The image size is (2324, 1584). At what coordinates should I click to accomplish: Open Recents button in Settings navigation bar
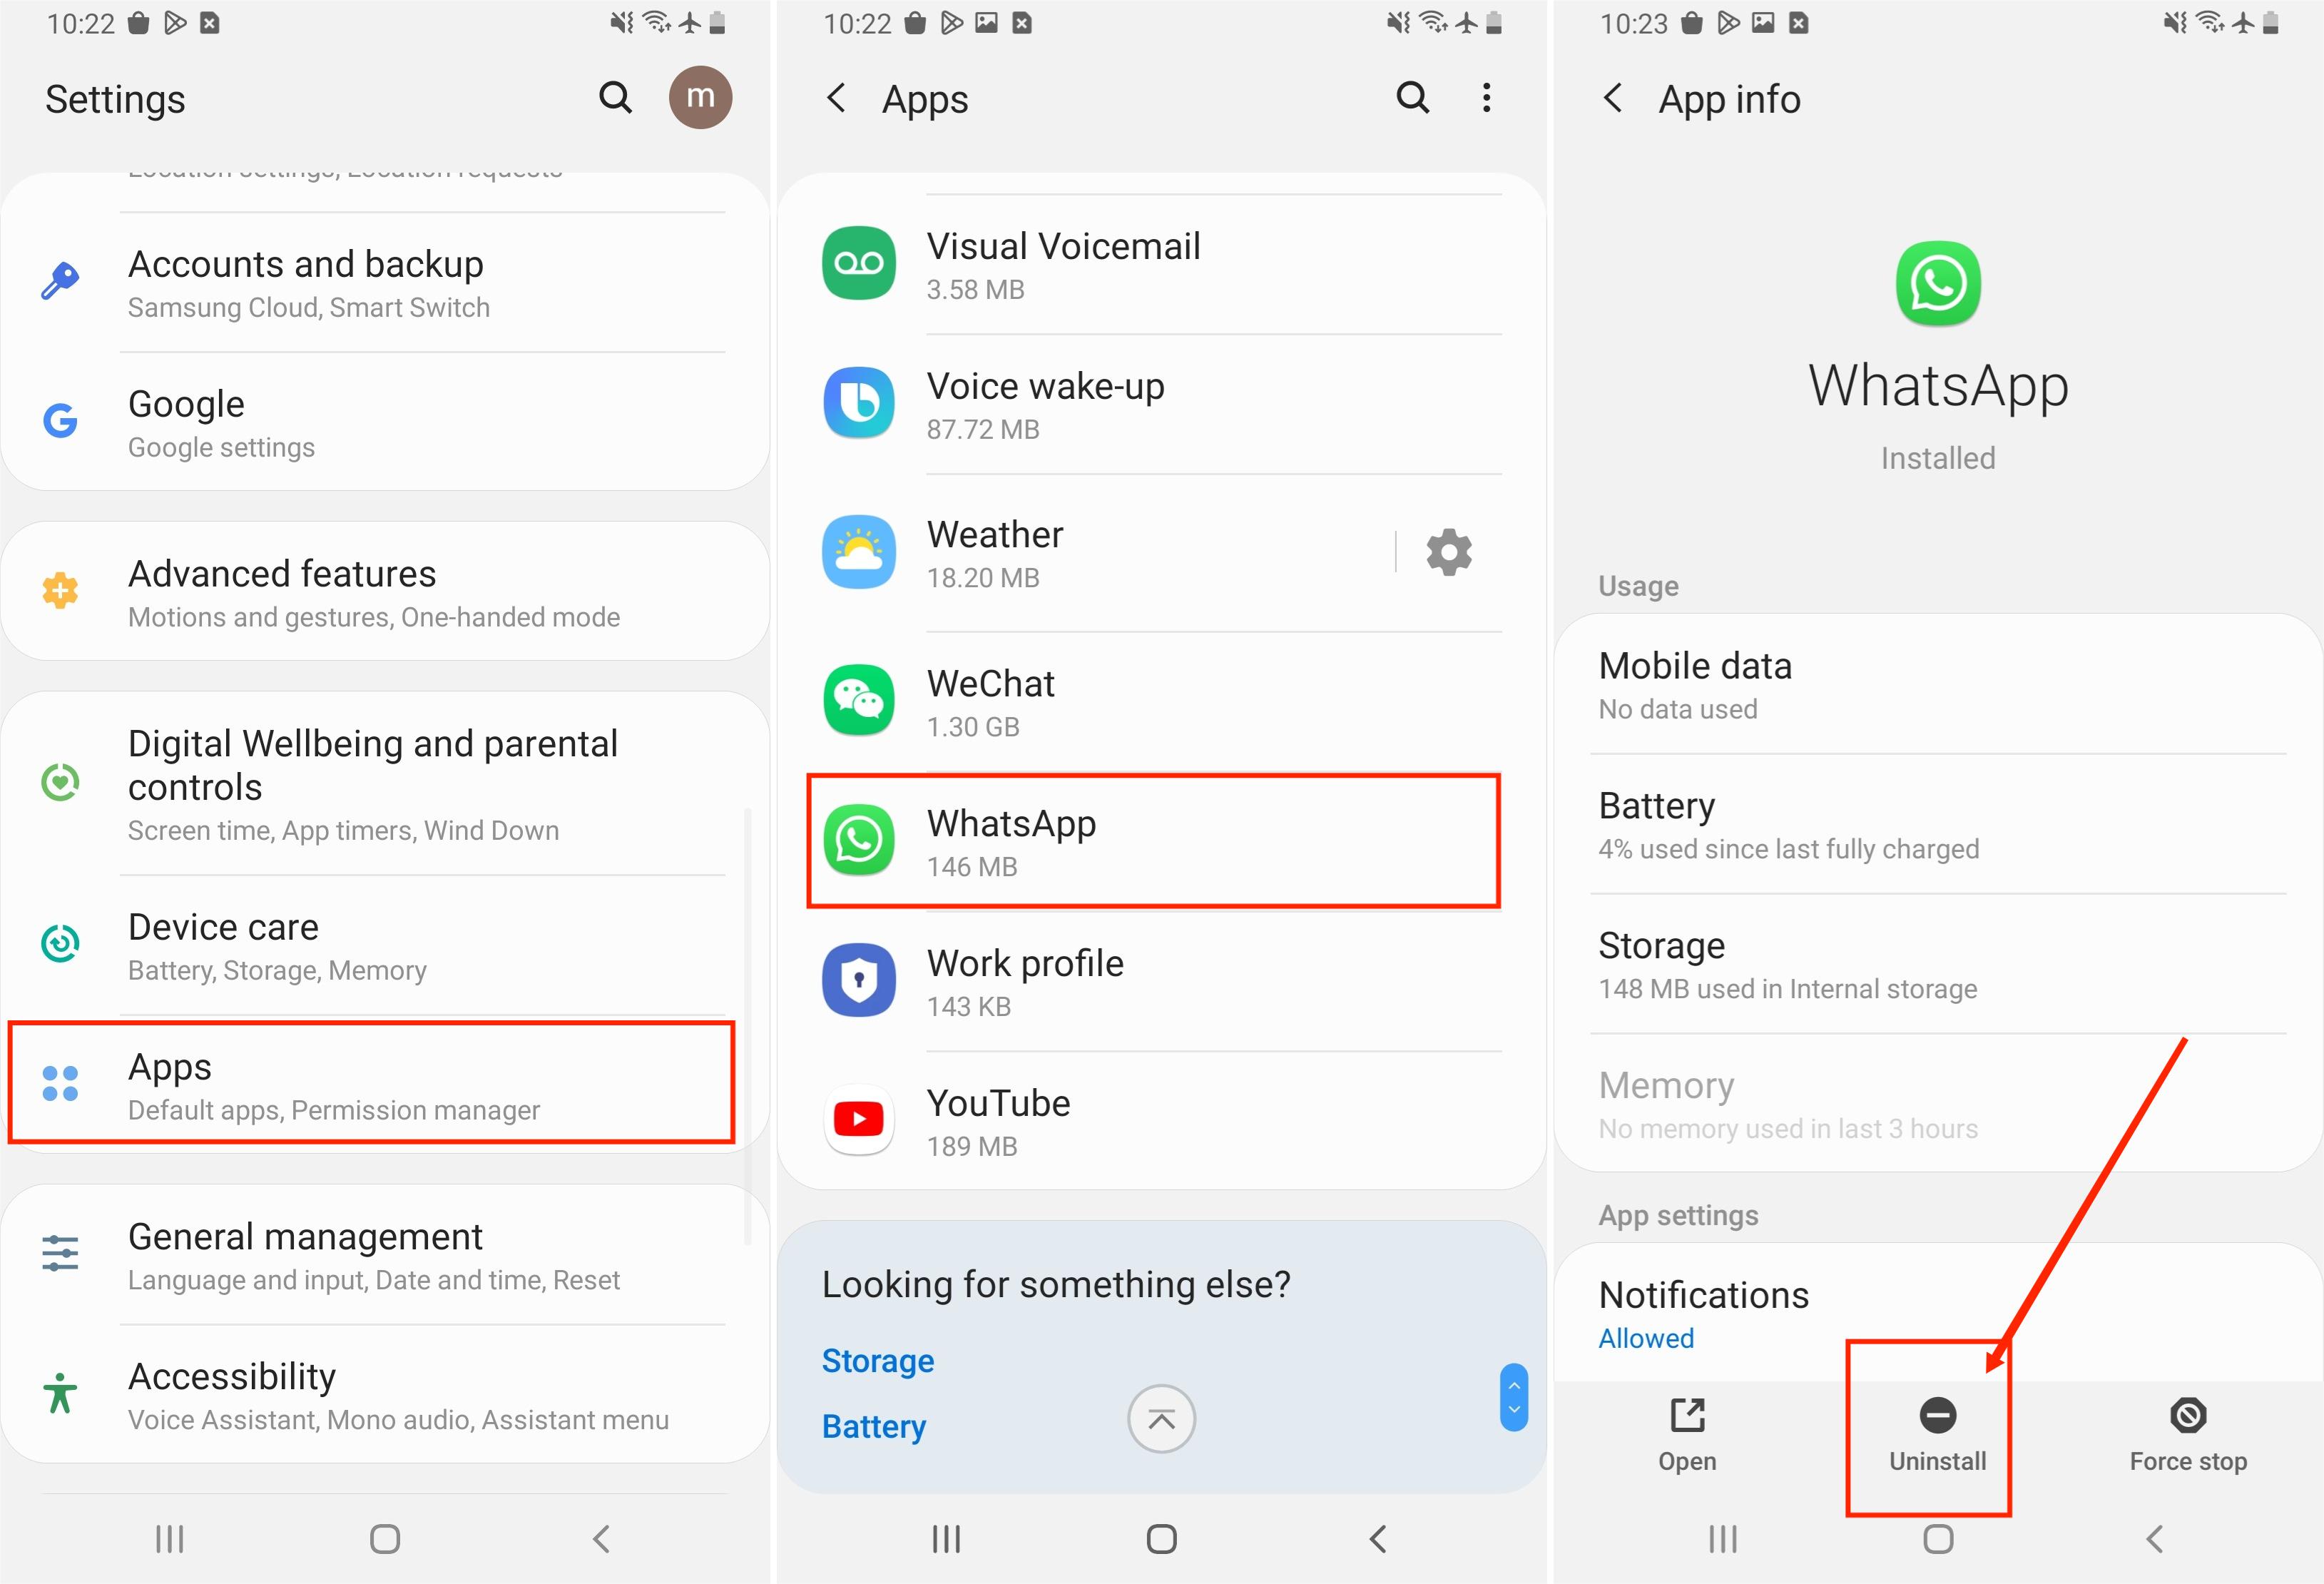(170, 1539)
